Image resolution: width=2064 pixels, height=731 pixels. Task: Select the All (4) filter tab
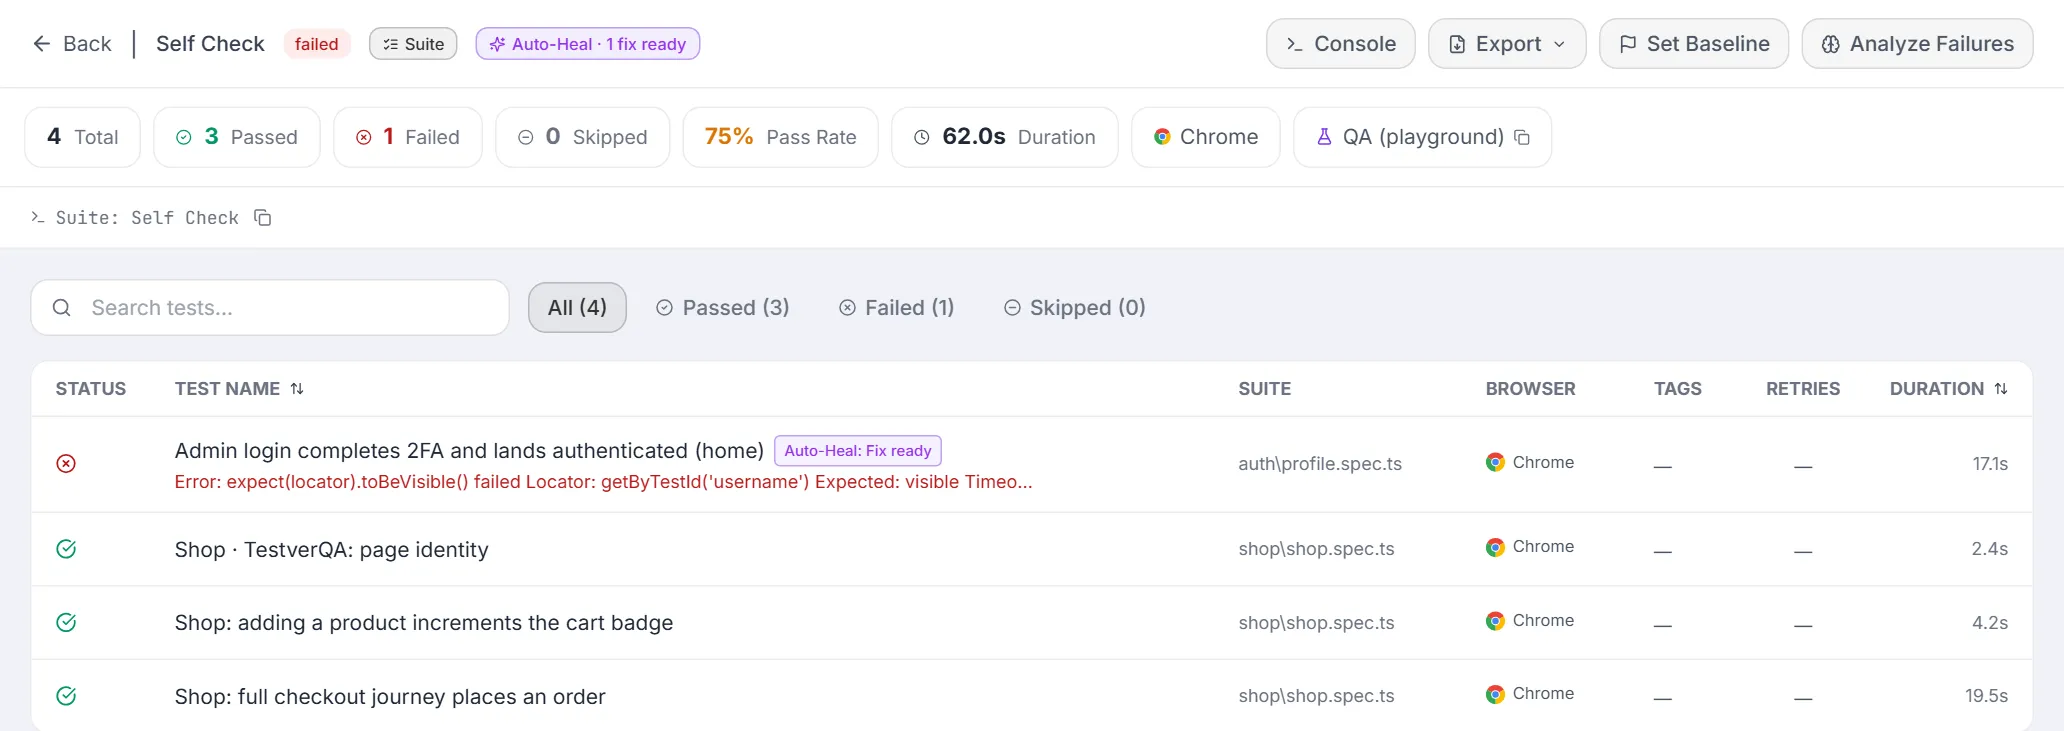[x=577, y=307]
